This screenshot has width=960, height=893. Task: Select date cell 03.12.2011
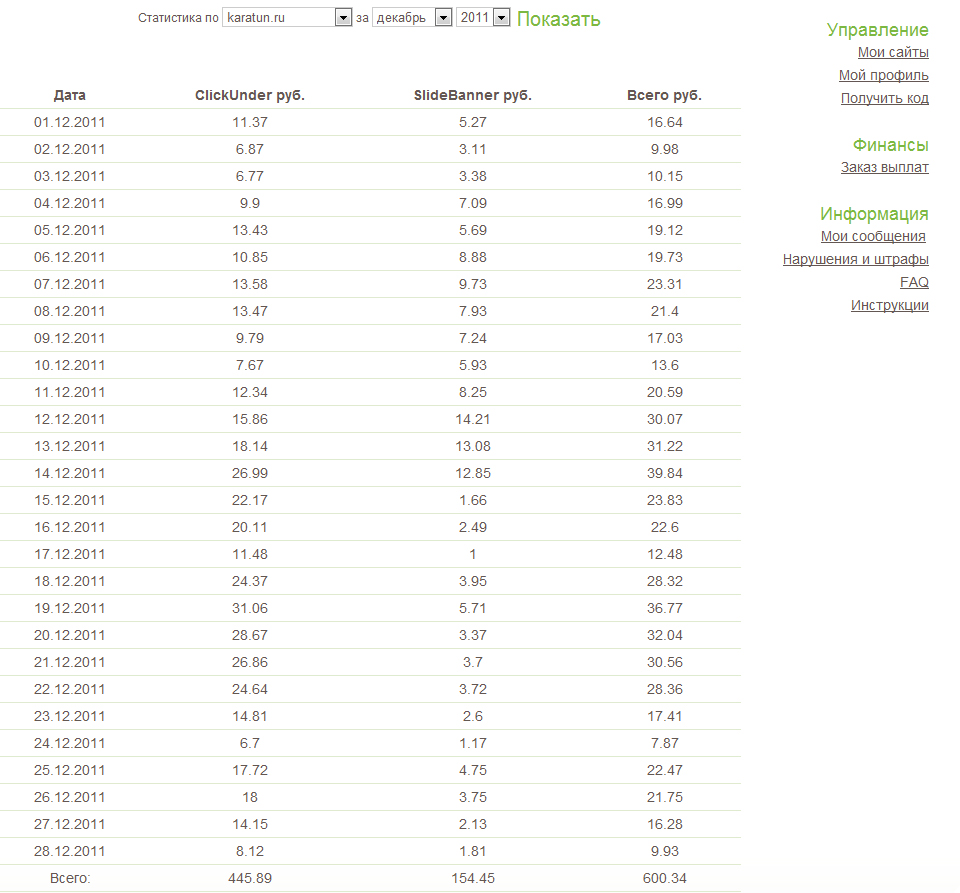pos(70,176)
